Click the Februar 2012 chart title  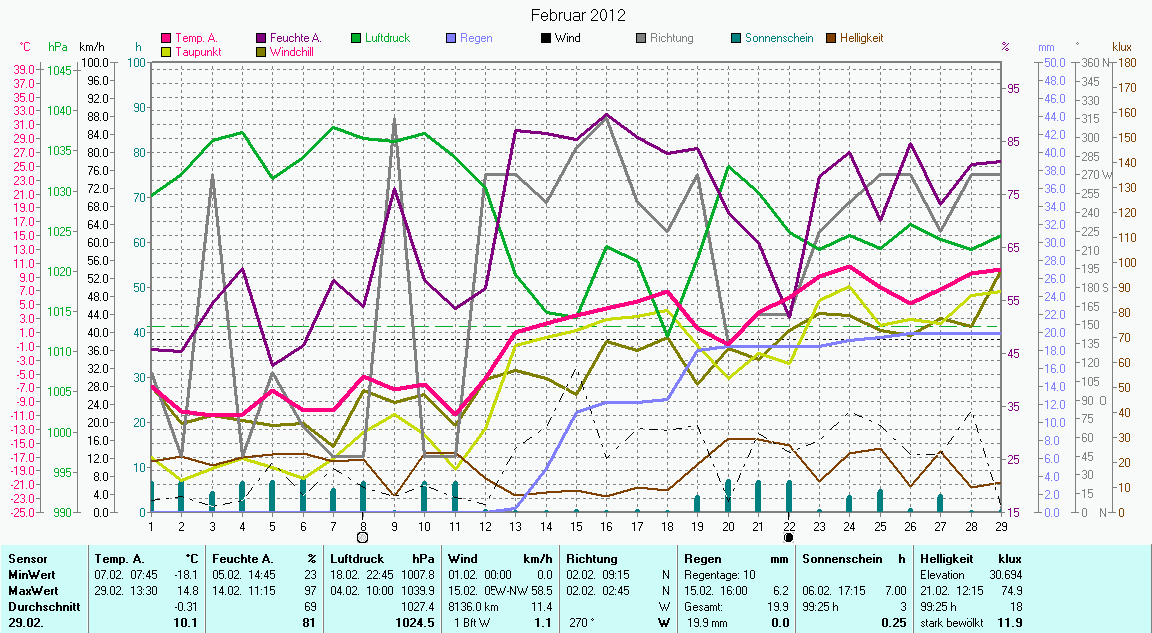coord(576,15)
